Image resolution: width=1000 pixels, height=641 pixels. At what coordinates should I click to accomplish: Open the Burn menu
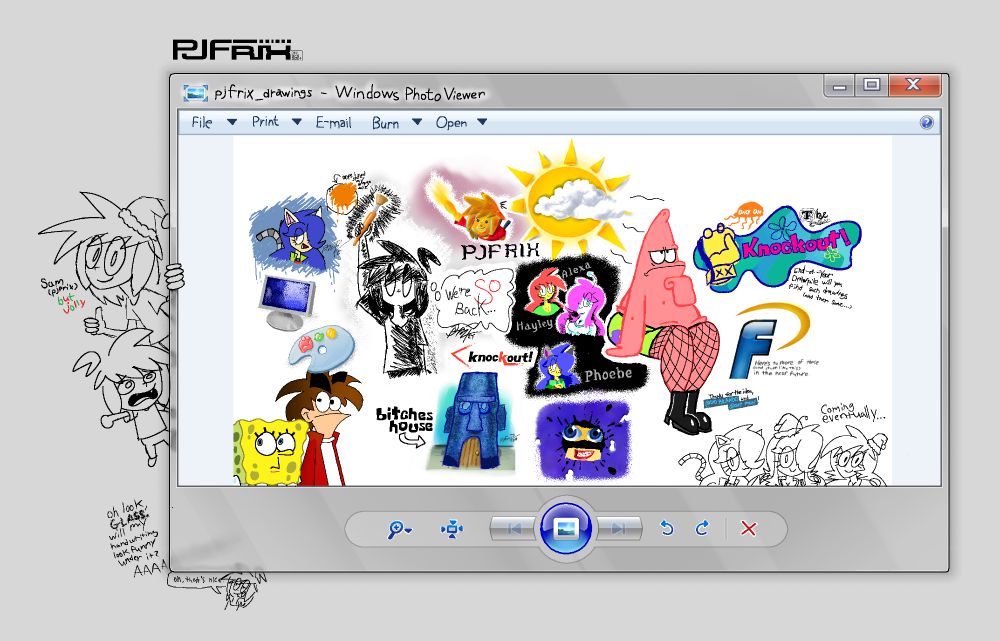[385, 122]
